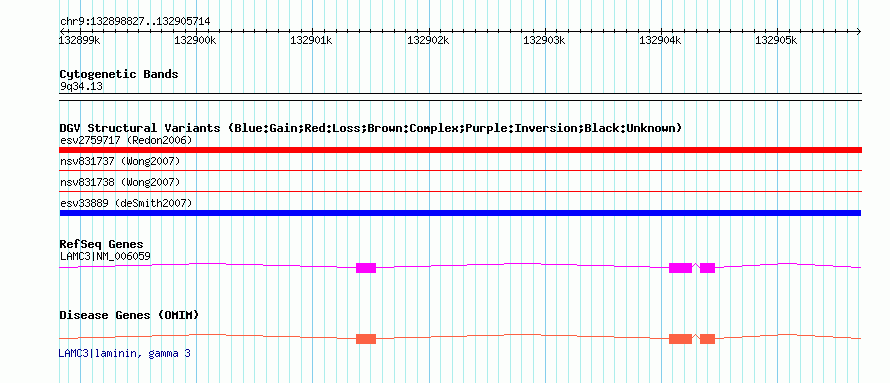Click the thick red esv2759717 loss bar
This screenshot has width=890, height=383.
click(x=460, y=150)
